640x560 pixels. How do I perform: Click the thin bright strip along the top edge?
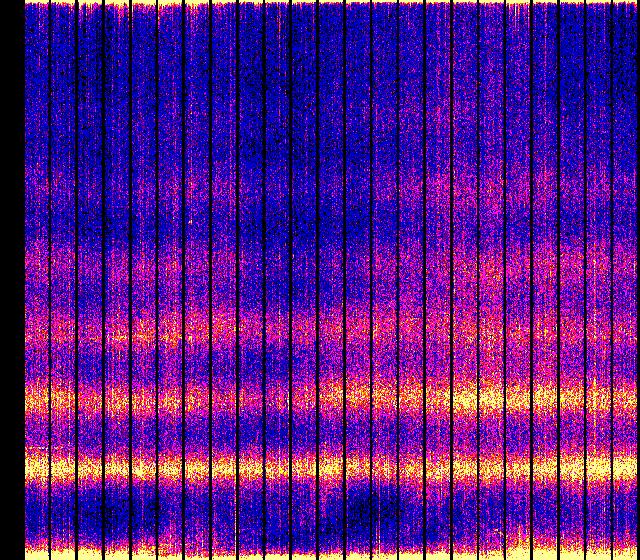point(330,3)
